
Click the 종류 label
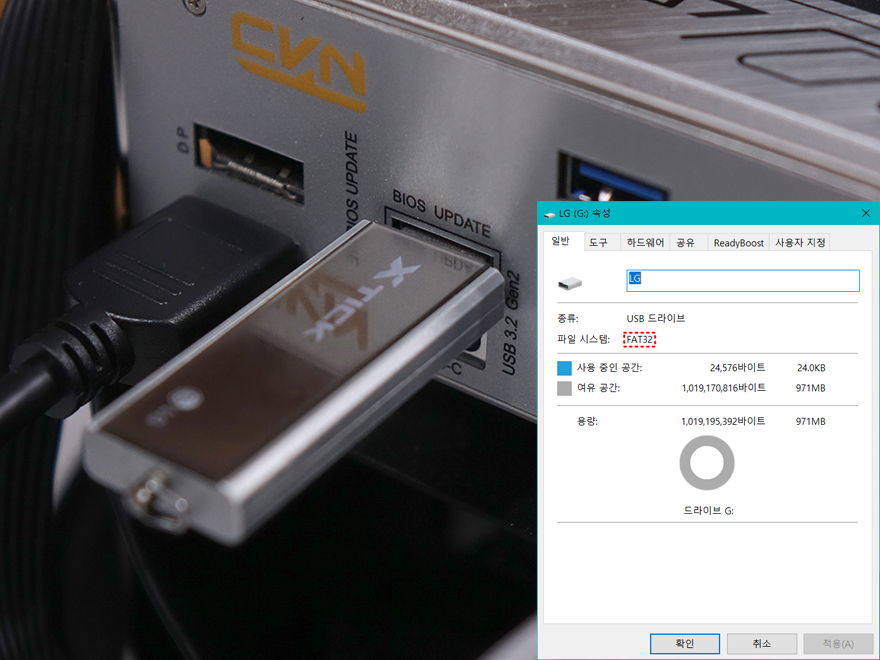[x=567, y=318]
